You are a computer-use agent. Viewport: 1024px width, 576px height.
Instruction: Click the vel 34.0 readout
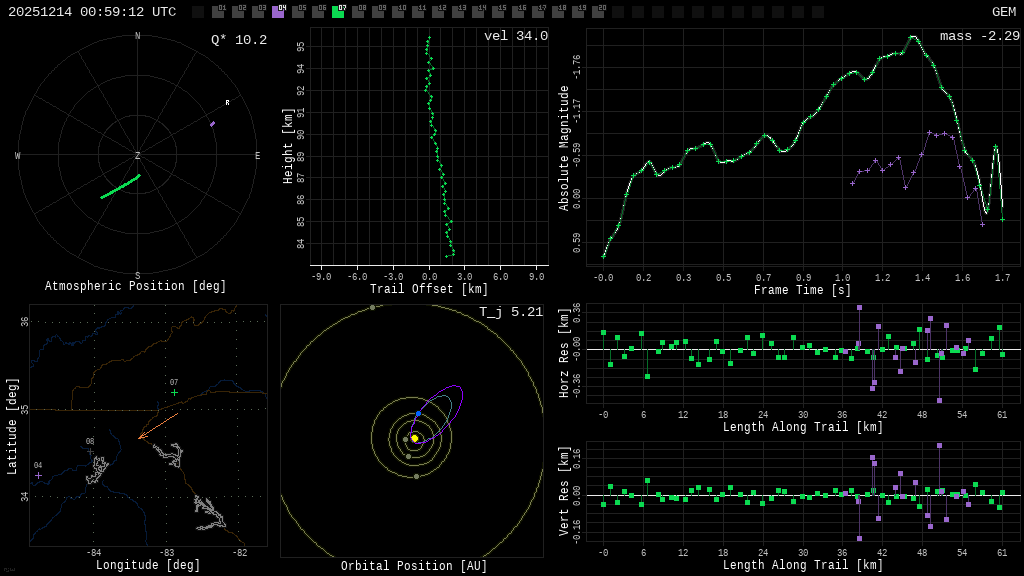[x=515, y=36]
